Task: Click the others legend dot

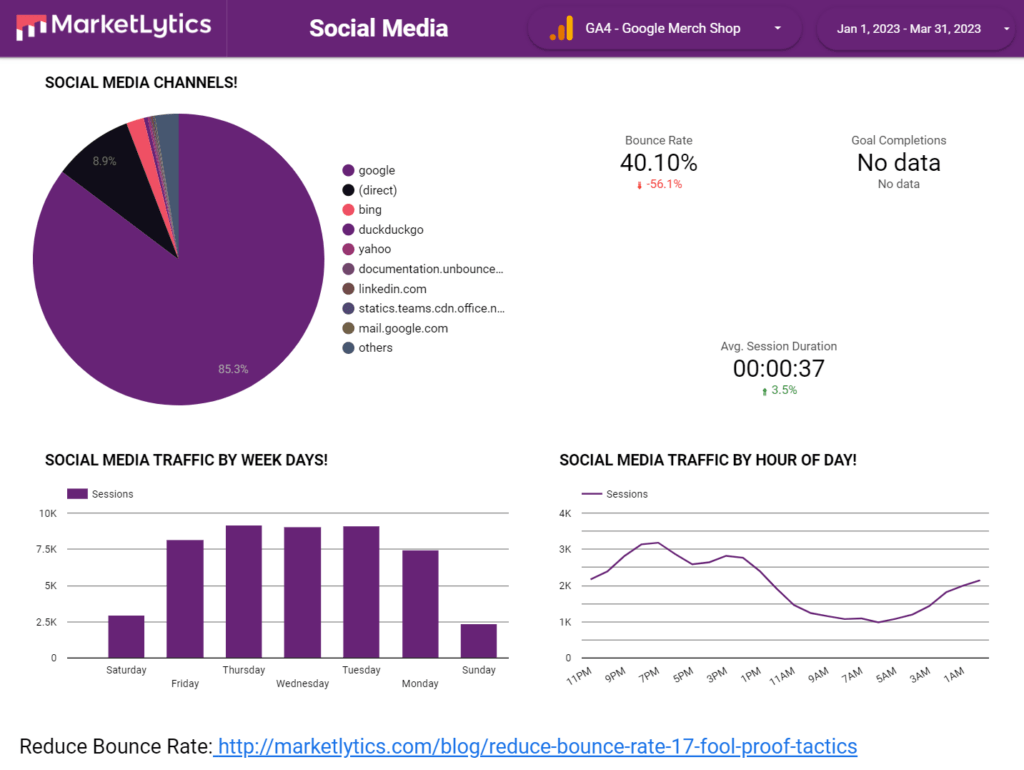Action: coord(349,348)
